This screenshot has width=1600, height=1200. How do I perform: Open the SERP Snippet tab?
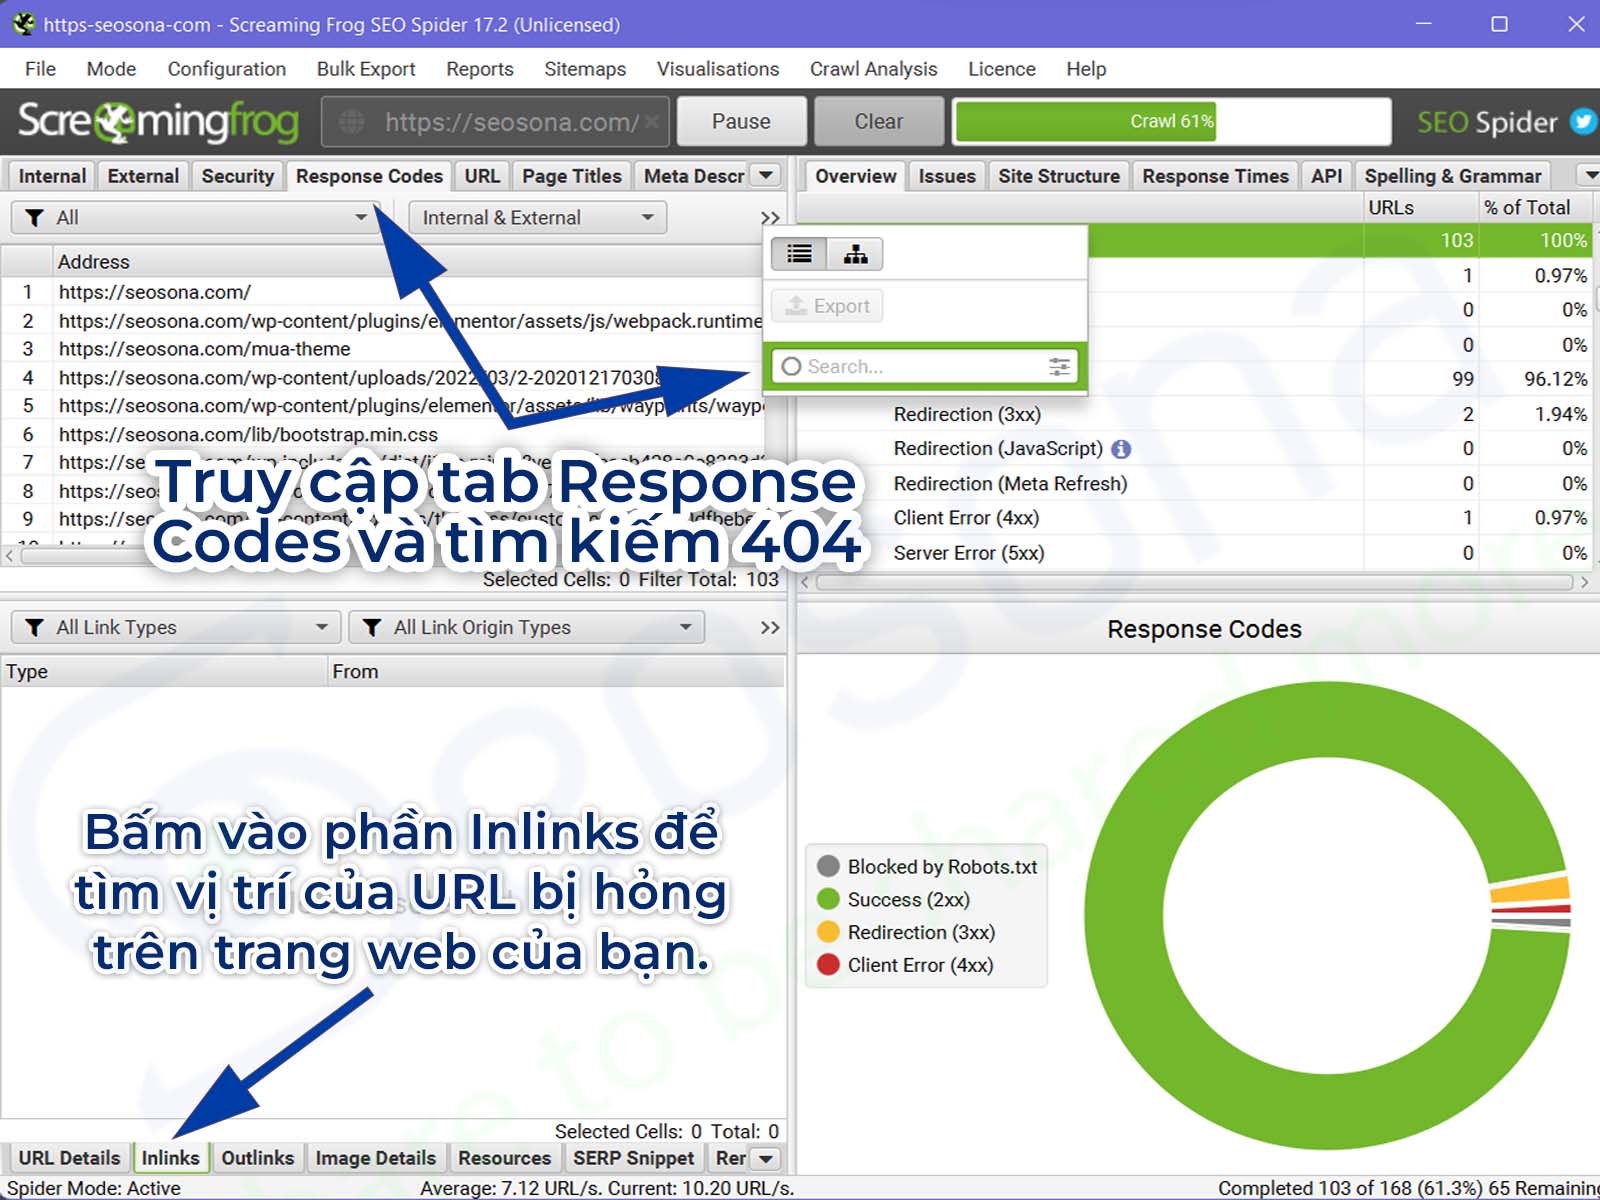coord(634,1158)
